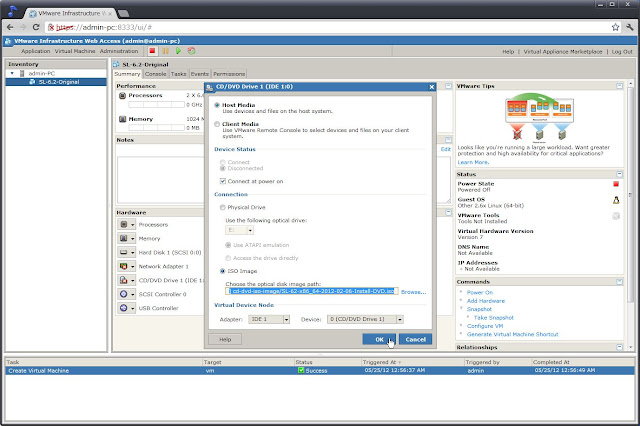The width and height of the screenshot is (640, 426).
Task: Open the Application menu
Action: point(36,51)
